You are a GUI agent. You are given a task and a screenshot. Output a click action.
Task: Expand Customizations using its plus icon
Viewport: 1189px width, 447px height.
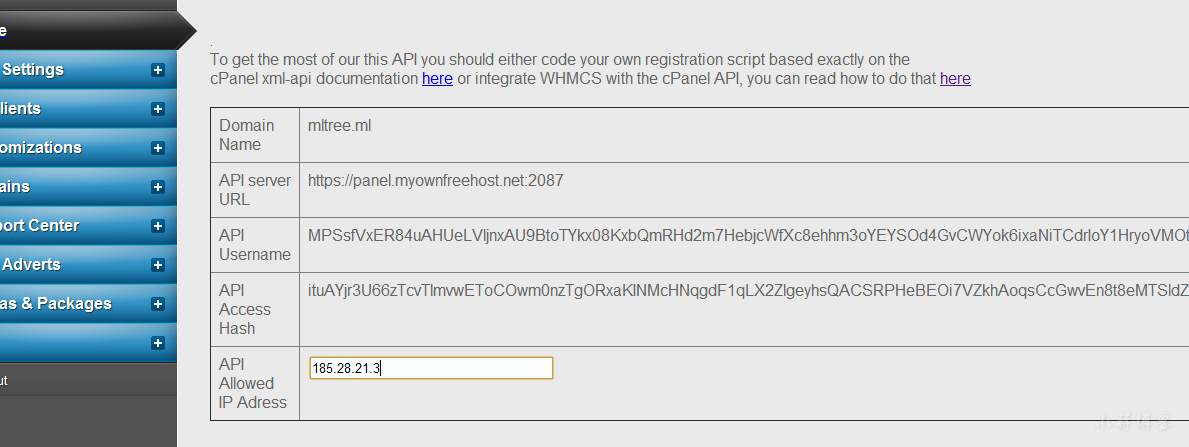tap(158, 148)
